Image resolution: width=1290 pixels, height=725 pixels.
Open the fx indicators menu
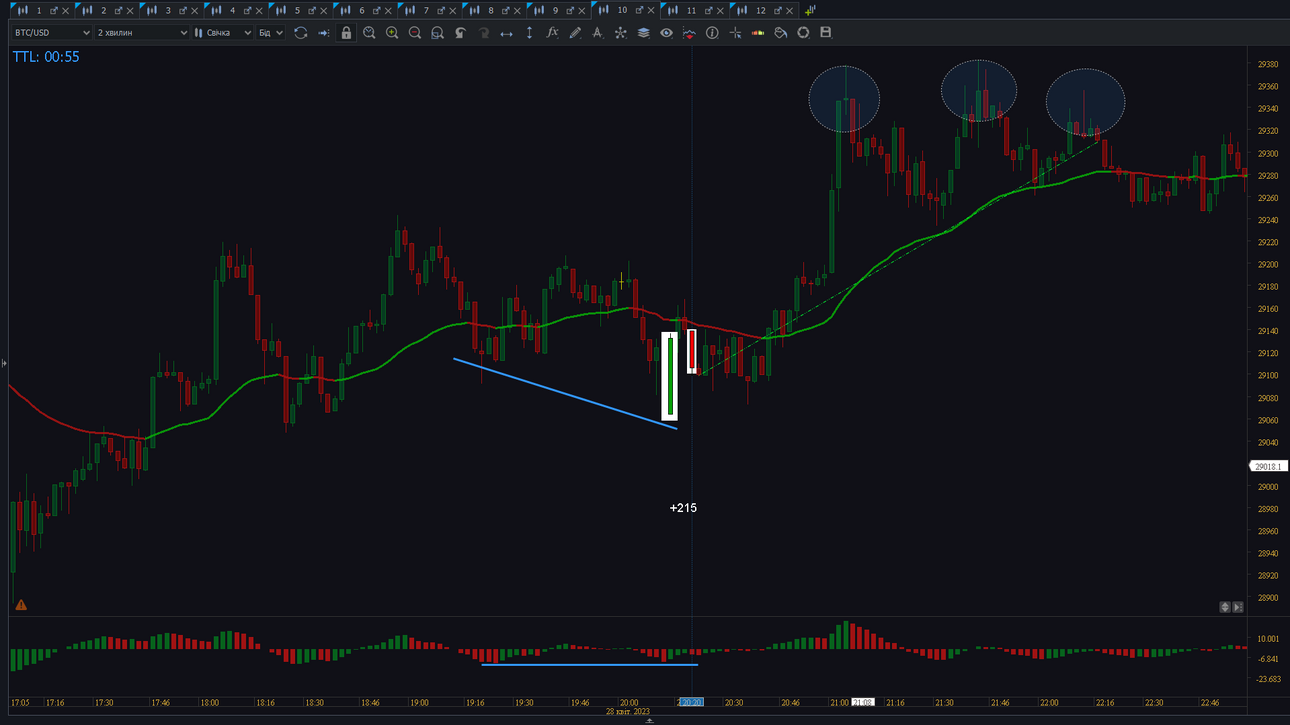[x=552, y=33]
